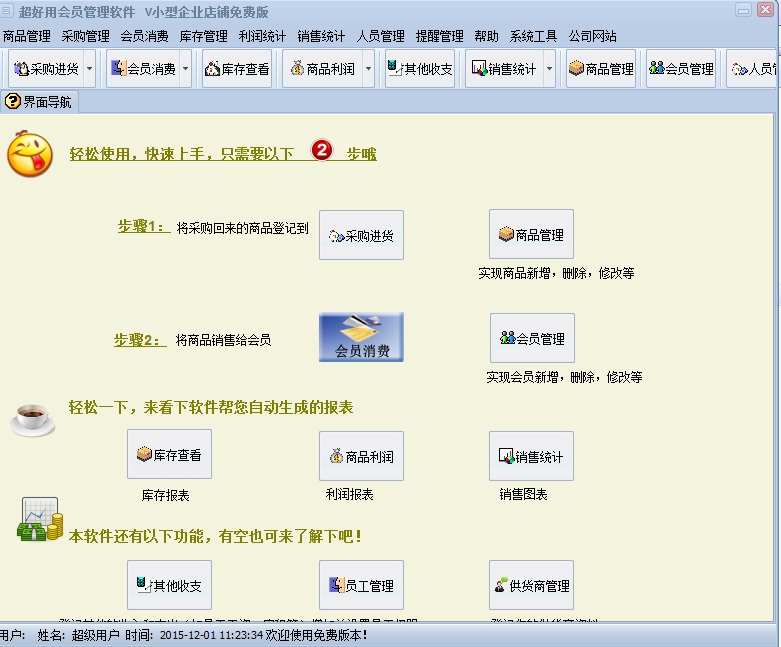This screenshot has height=647, width=781.
Task: Click the 库存报表 label
Action: (165, 495)
